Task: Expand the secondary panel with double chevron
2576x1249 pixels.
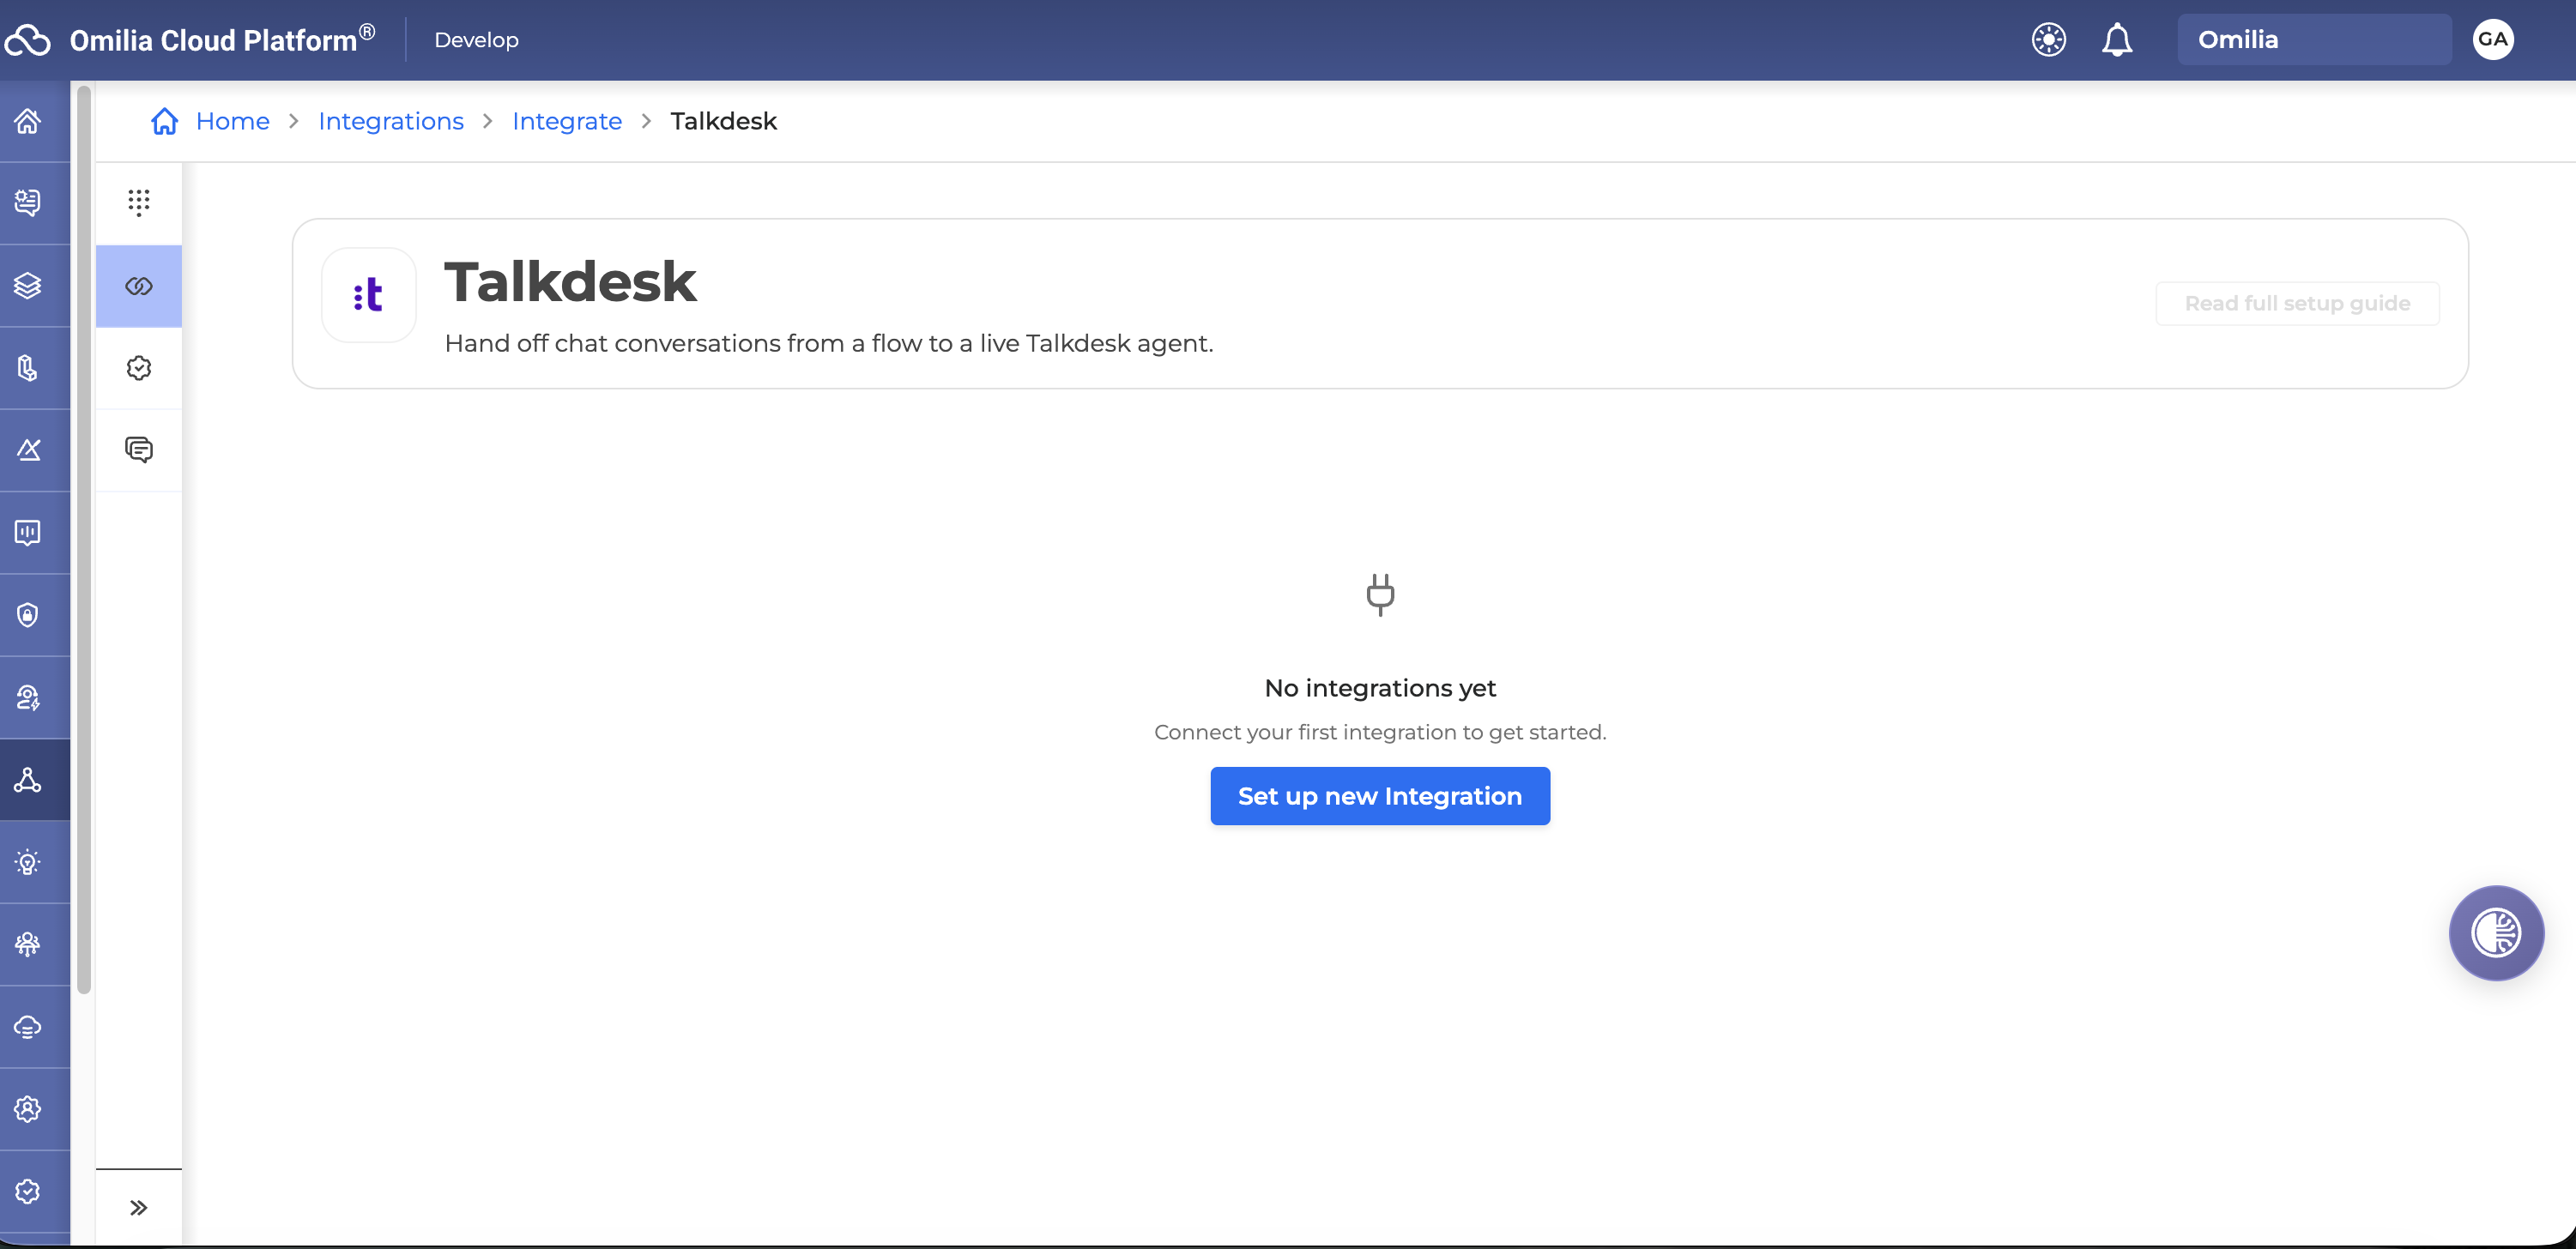Action: [x=139, y=1208]
